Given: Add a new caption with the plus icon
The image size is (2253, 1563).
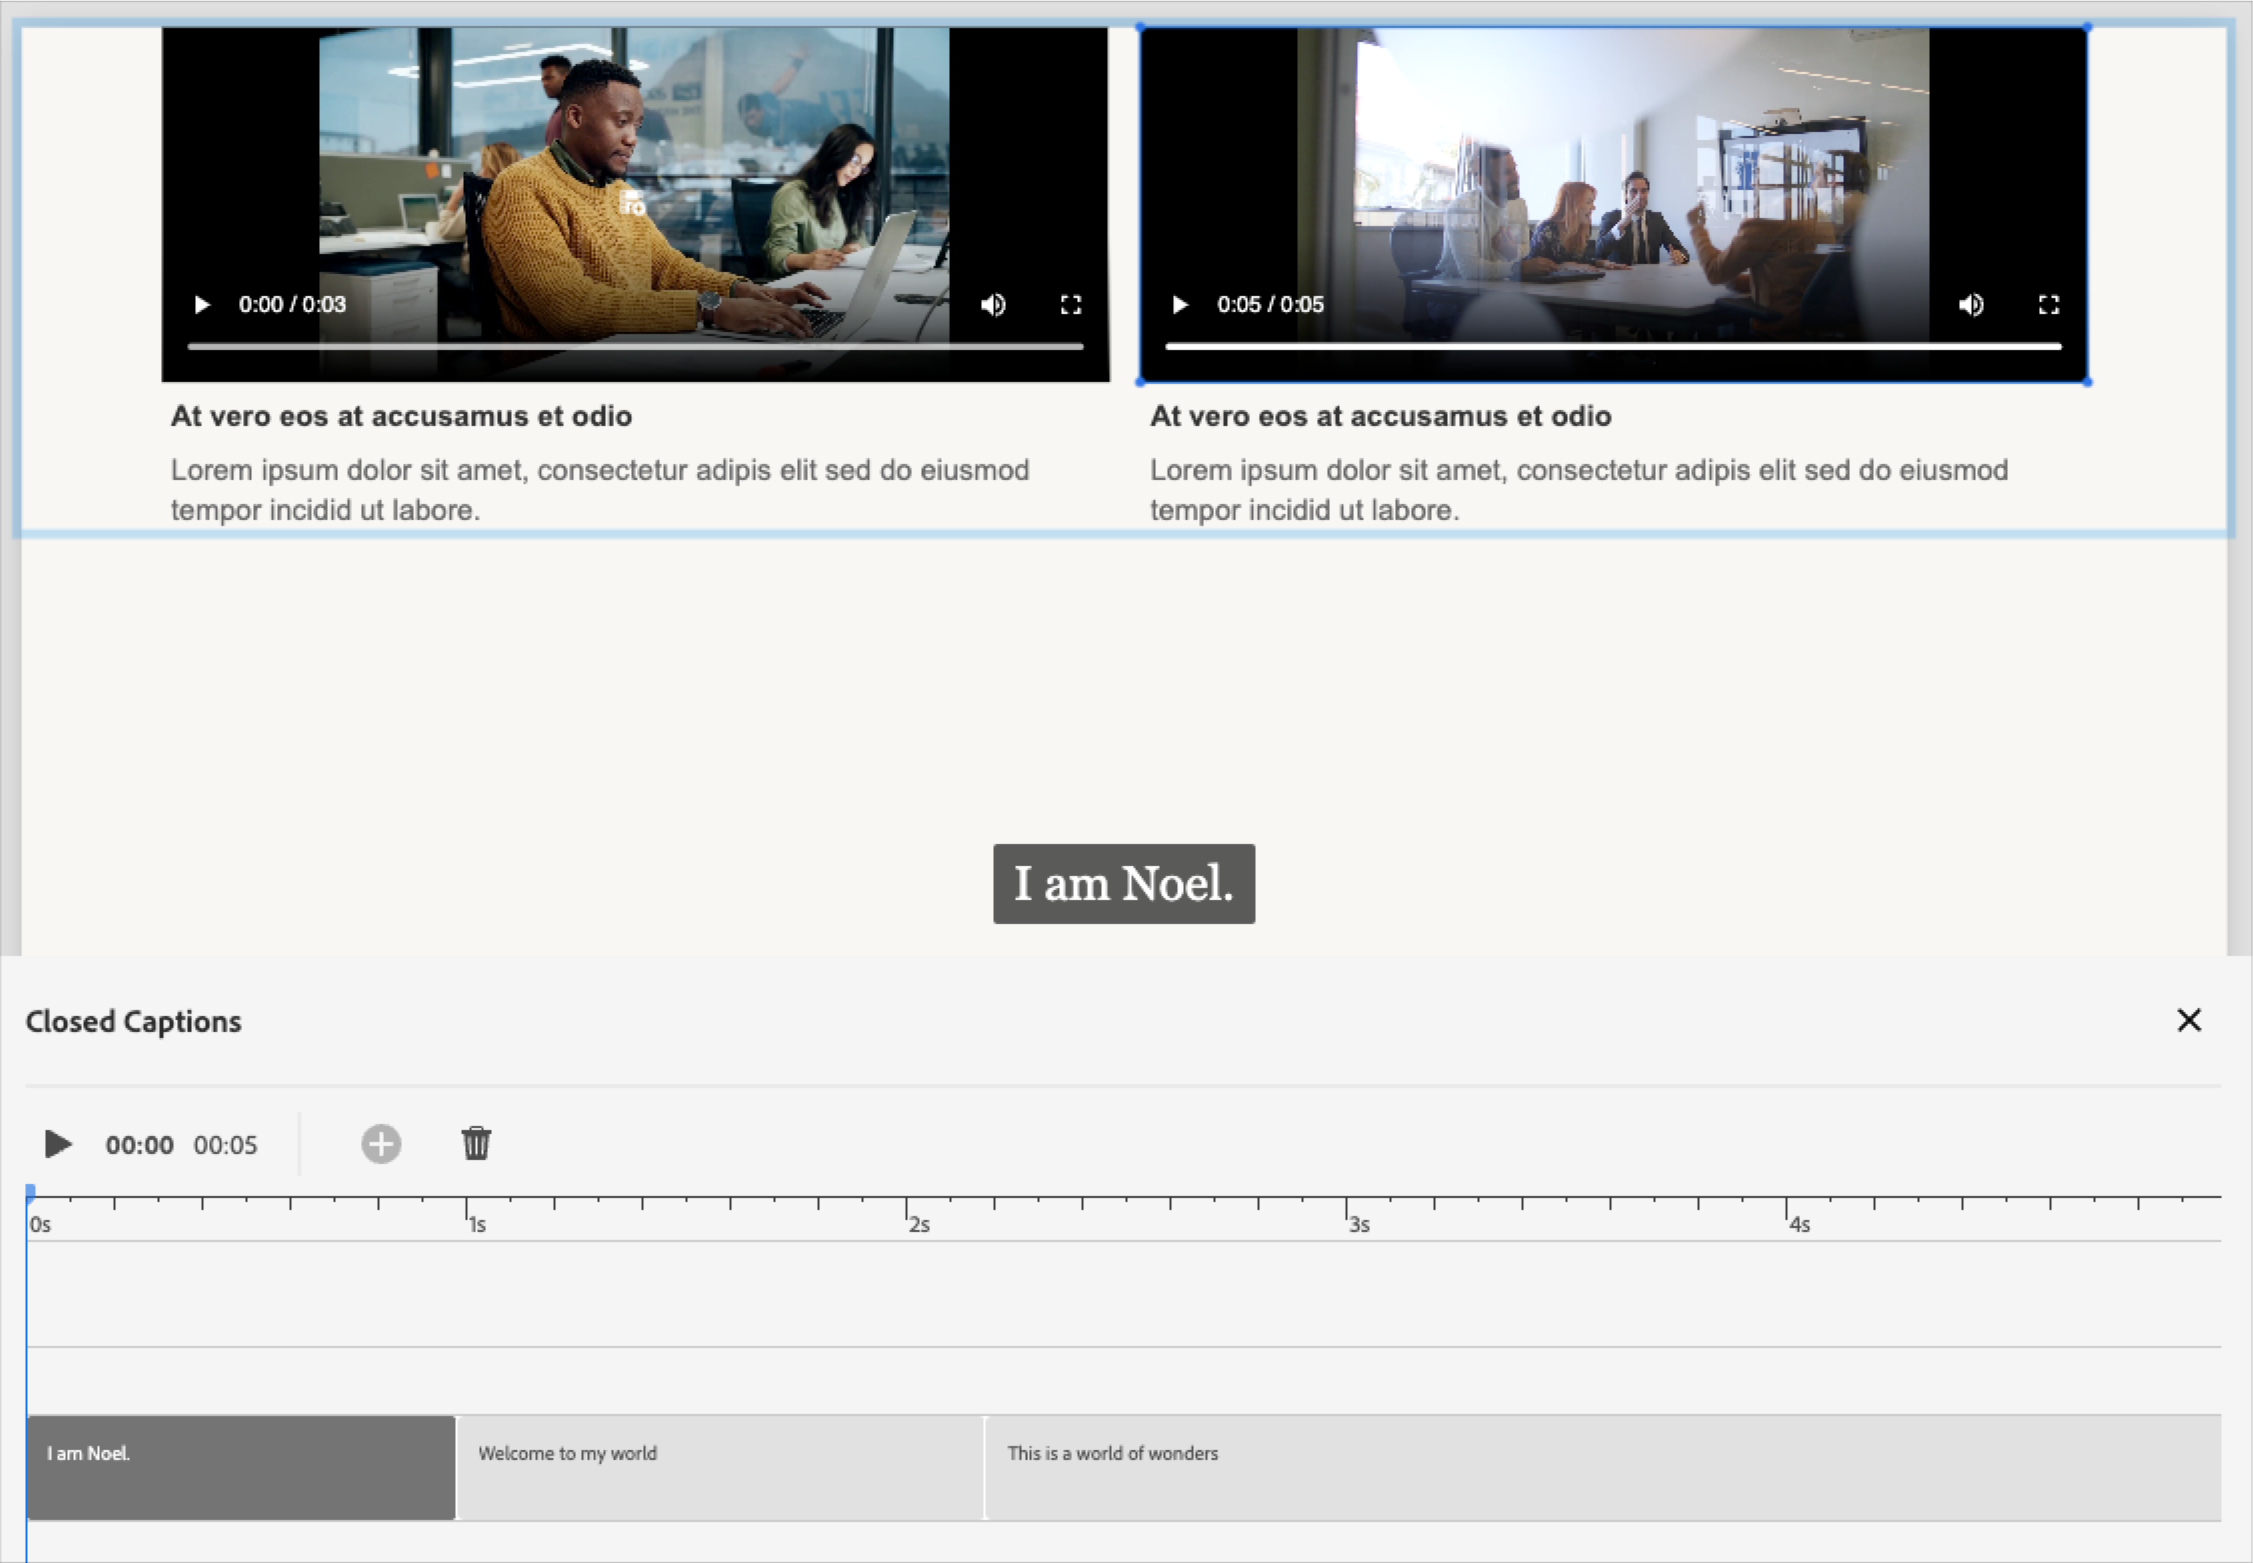Looking at the screenshot, I should pos(380,1144).
